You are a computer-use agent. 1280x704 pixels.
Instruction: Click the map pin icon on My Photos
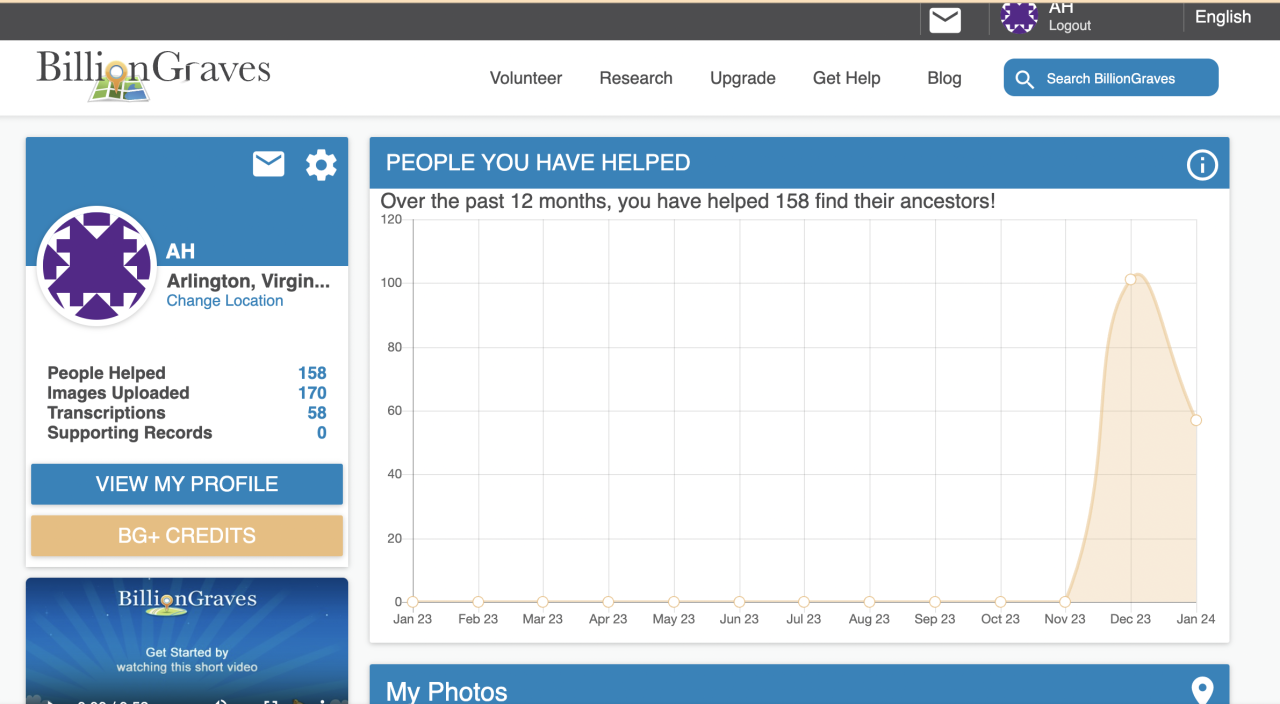[x=1202, y=690]
